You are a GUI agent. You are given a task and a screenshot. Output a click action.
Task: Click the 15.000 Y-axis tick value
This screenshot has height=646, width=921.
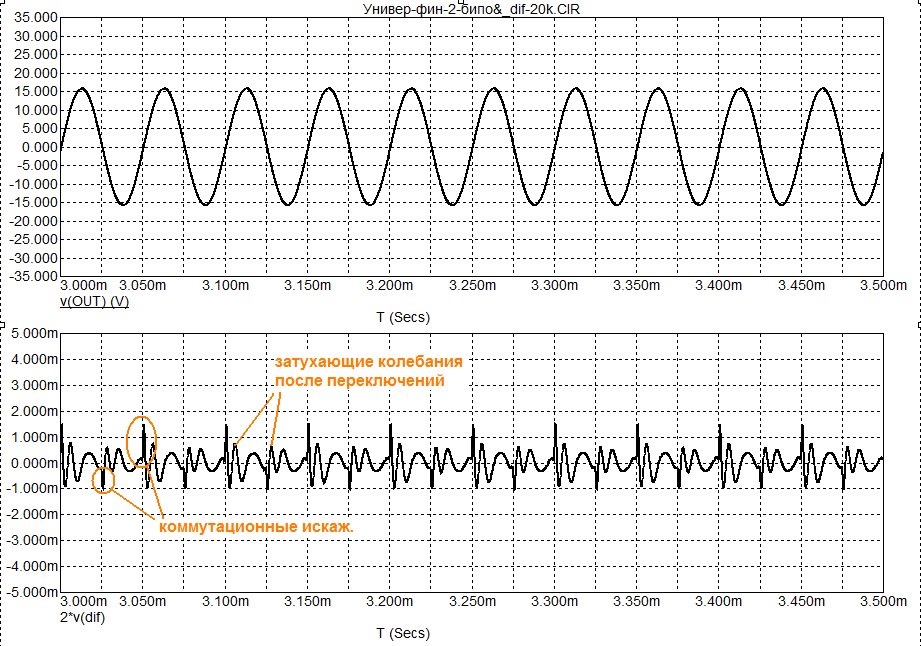(36, 92)
